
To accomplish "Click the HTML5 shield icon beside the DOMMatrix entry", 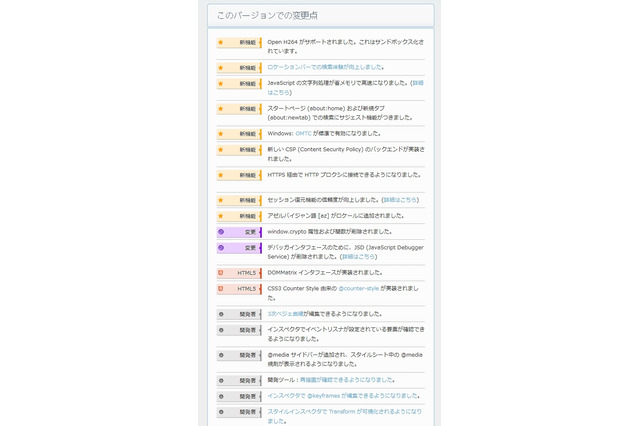I will click(x=221, y=273).
